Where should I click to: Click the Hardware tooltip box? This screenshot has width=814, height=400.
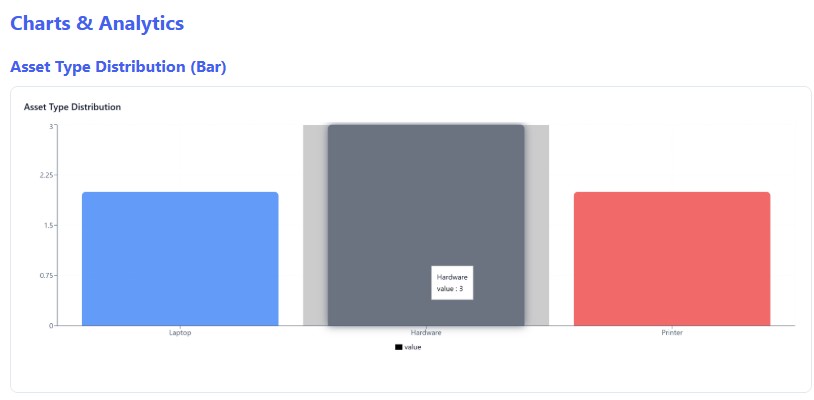click(452, 282)
